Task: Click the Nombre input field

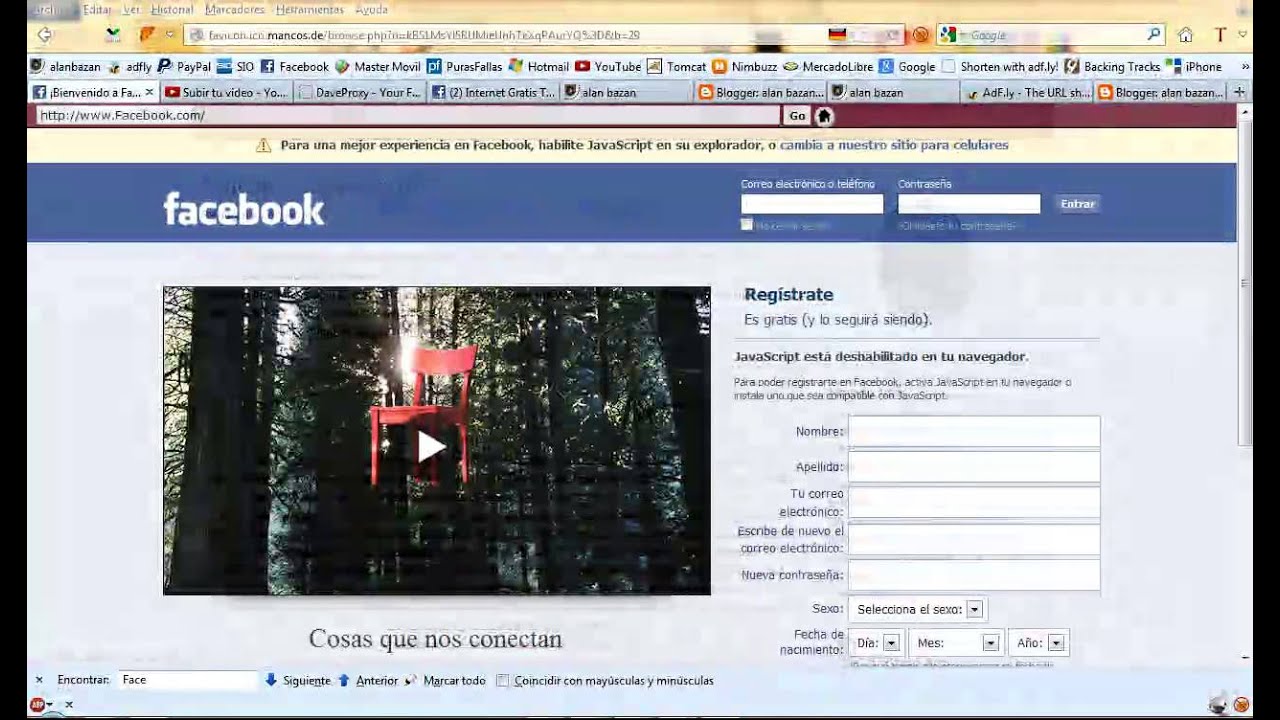Action: (x=974, y=432)
